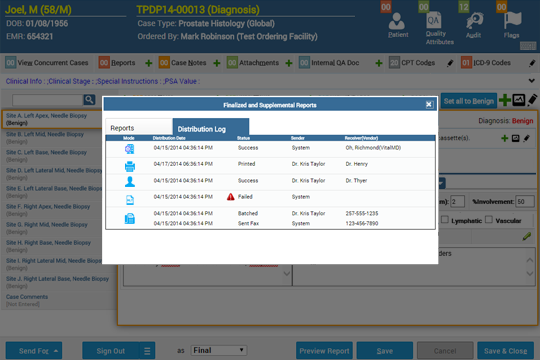Click the site search input field

tap(48, 100)
